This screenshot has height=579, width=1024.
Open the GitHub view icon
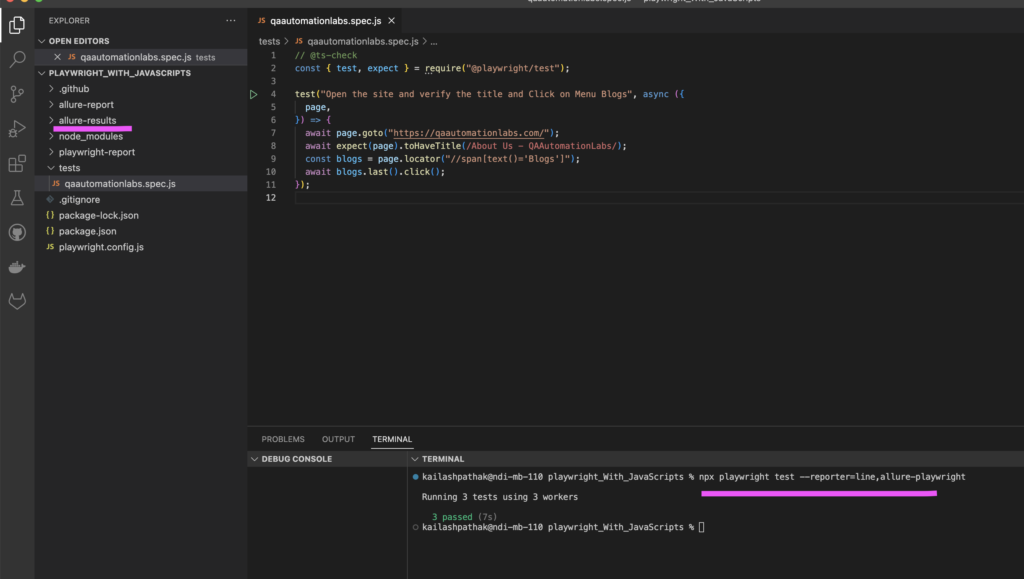(x=17, y=232)
